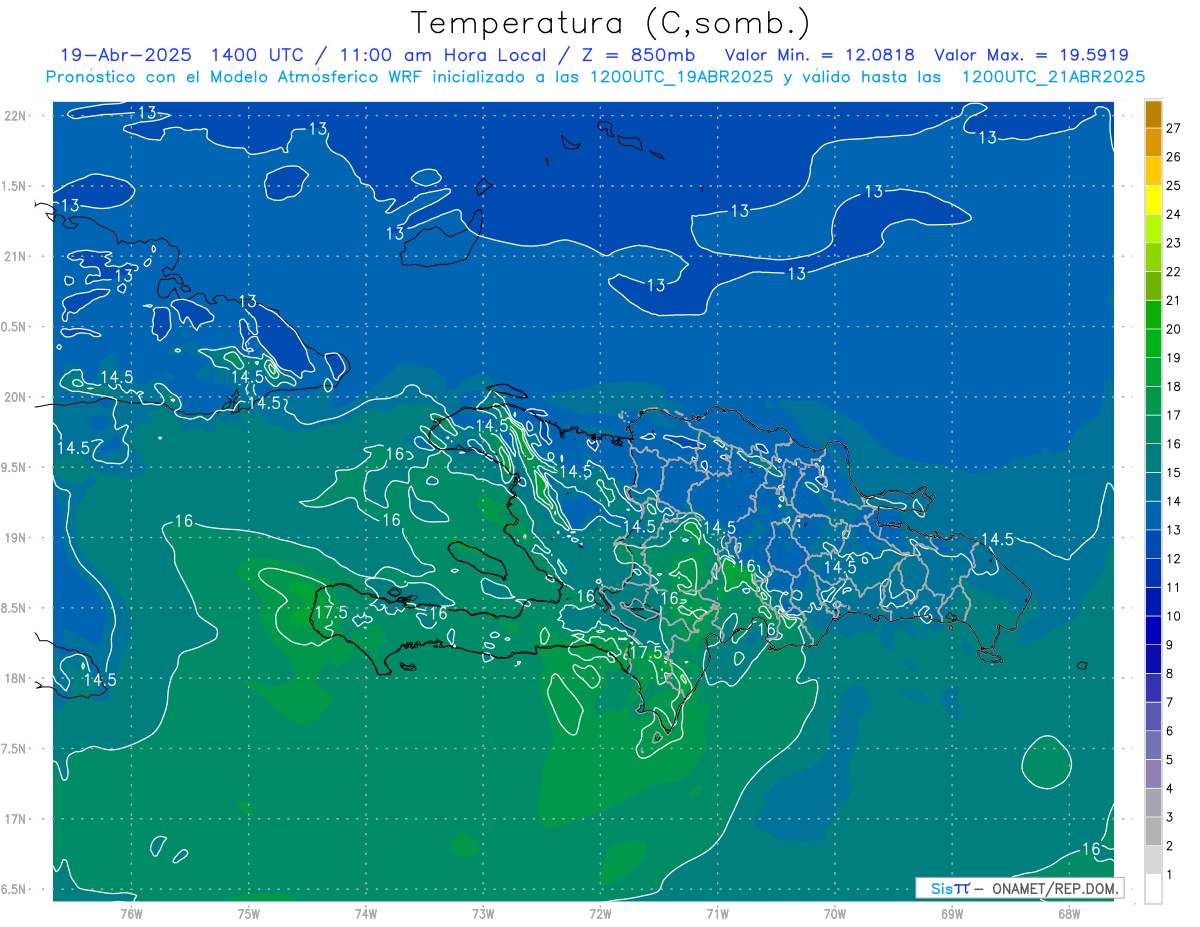Click the color bar label 26
This screenshot has height=927, width=1200.
[x=1173, y=157]
